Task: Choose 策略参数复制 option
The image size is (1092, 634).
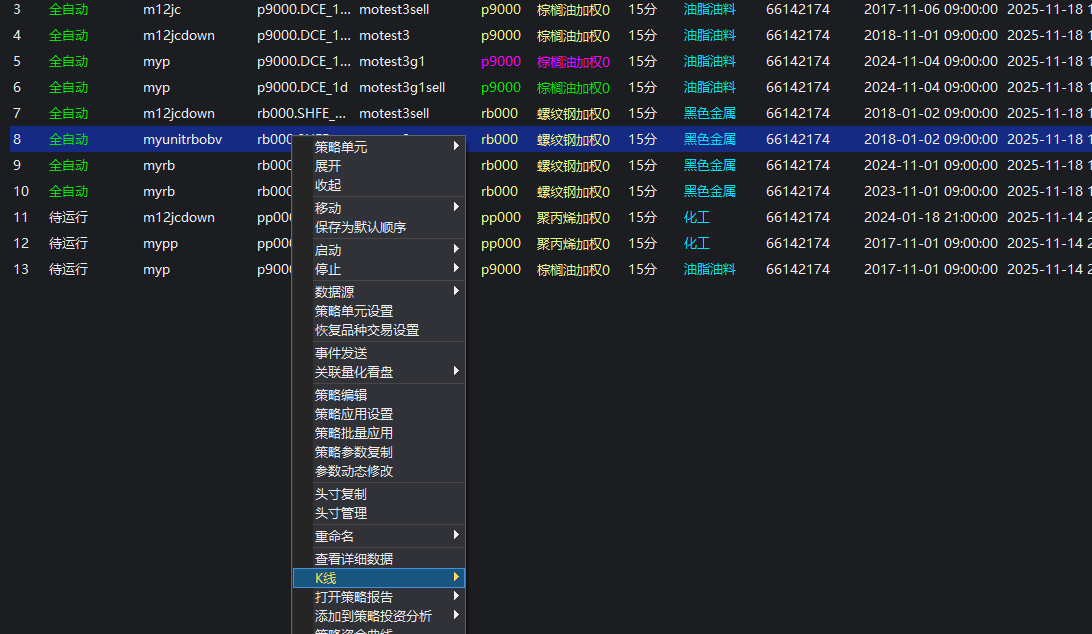Action: 354,452
